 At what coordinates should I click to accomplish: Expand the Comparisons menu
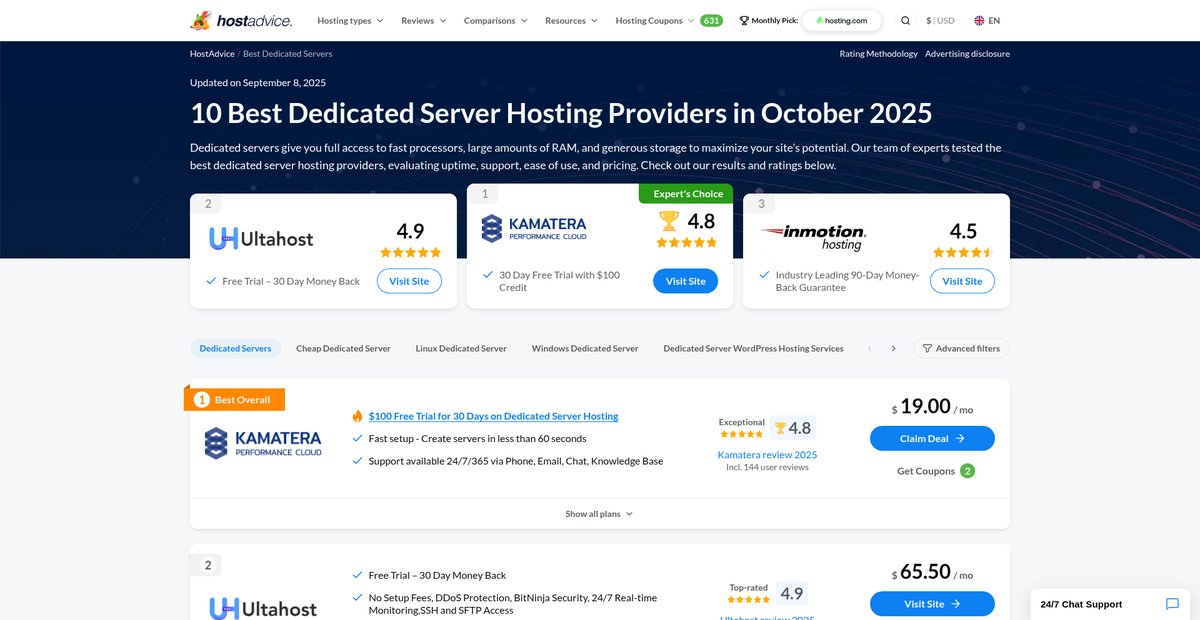coord(496,20)
